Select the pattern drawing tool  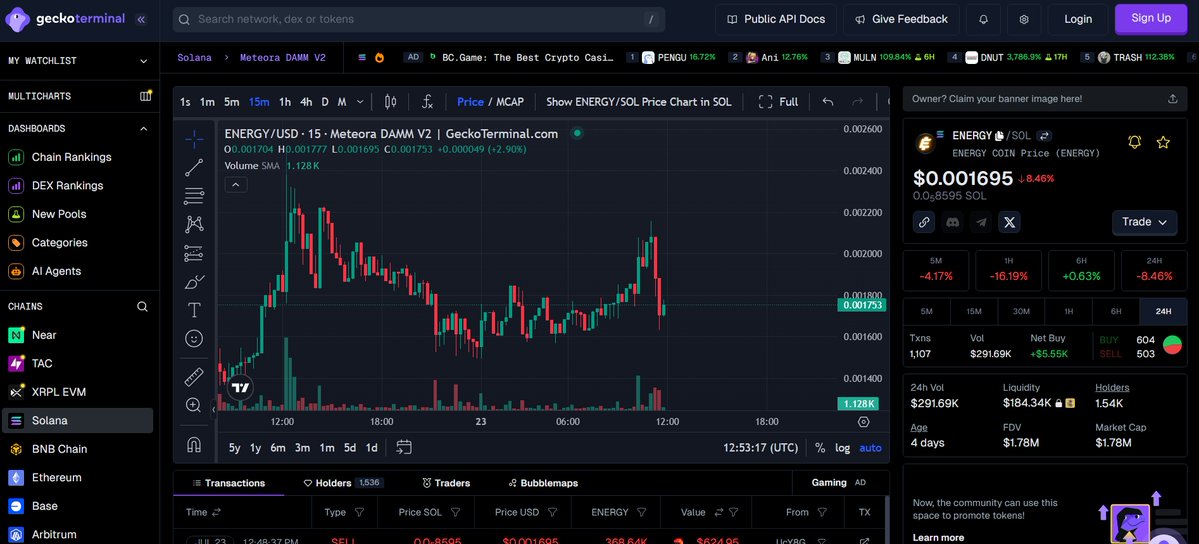[194, 224]
